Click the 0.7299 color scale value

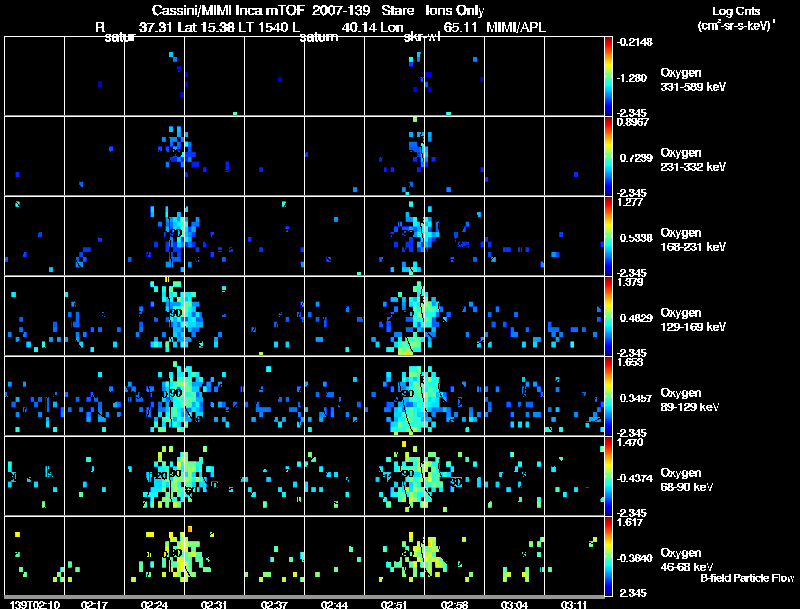pyautogui.click(x=636, y=158)
